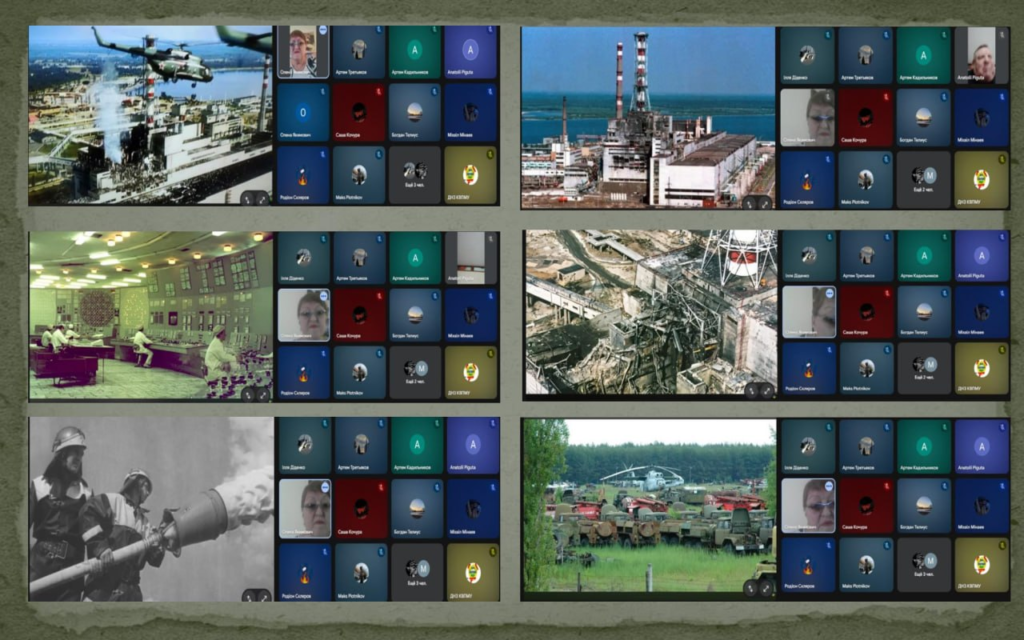Choose Артем Третьяков tile beside destroyed reactor aerial photo

(865, 256)
